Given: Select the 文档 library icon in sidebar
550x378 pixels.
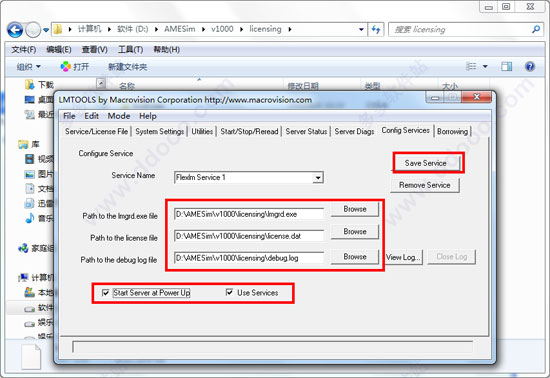Looking at the screenshot, I should (x=29, y=189).
